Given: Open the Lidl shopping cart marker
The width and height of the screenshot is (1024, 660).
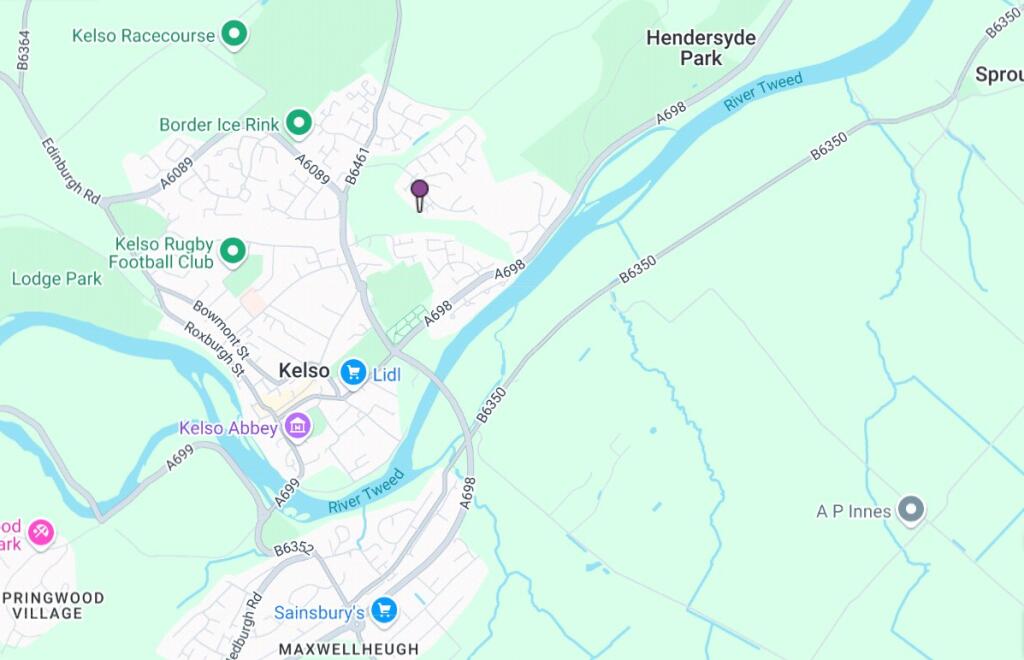Looking at the screenshot, I should point(353,374).
